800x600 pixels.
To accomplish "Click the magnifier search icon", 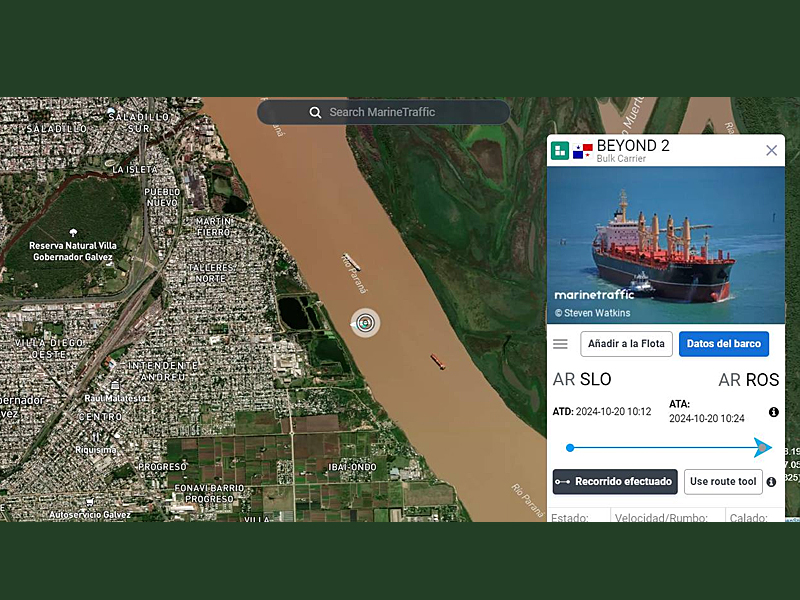I will [x=315, y=112].
